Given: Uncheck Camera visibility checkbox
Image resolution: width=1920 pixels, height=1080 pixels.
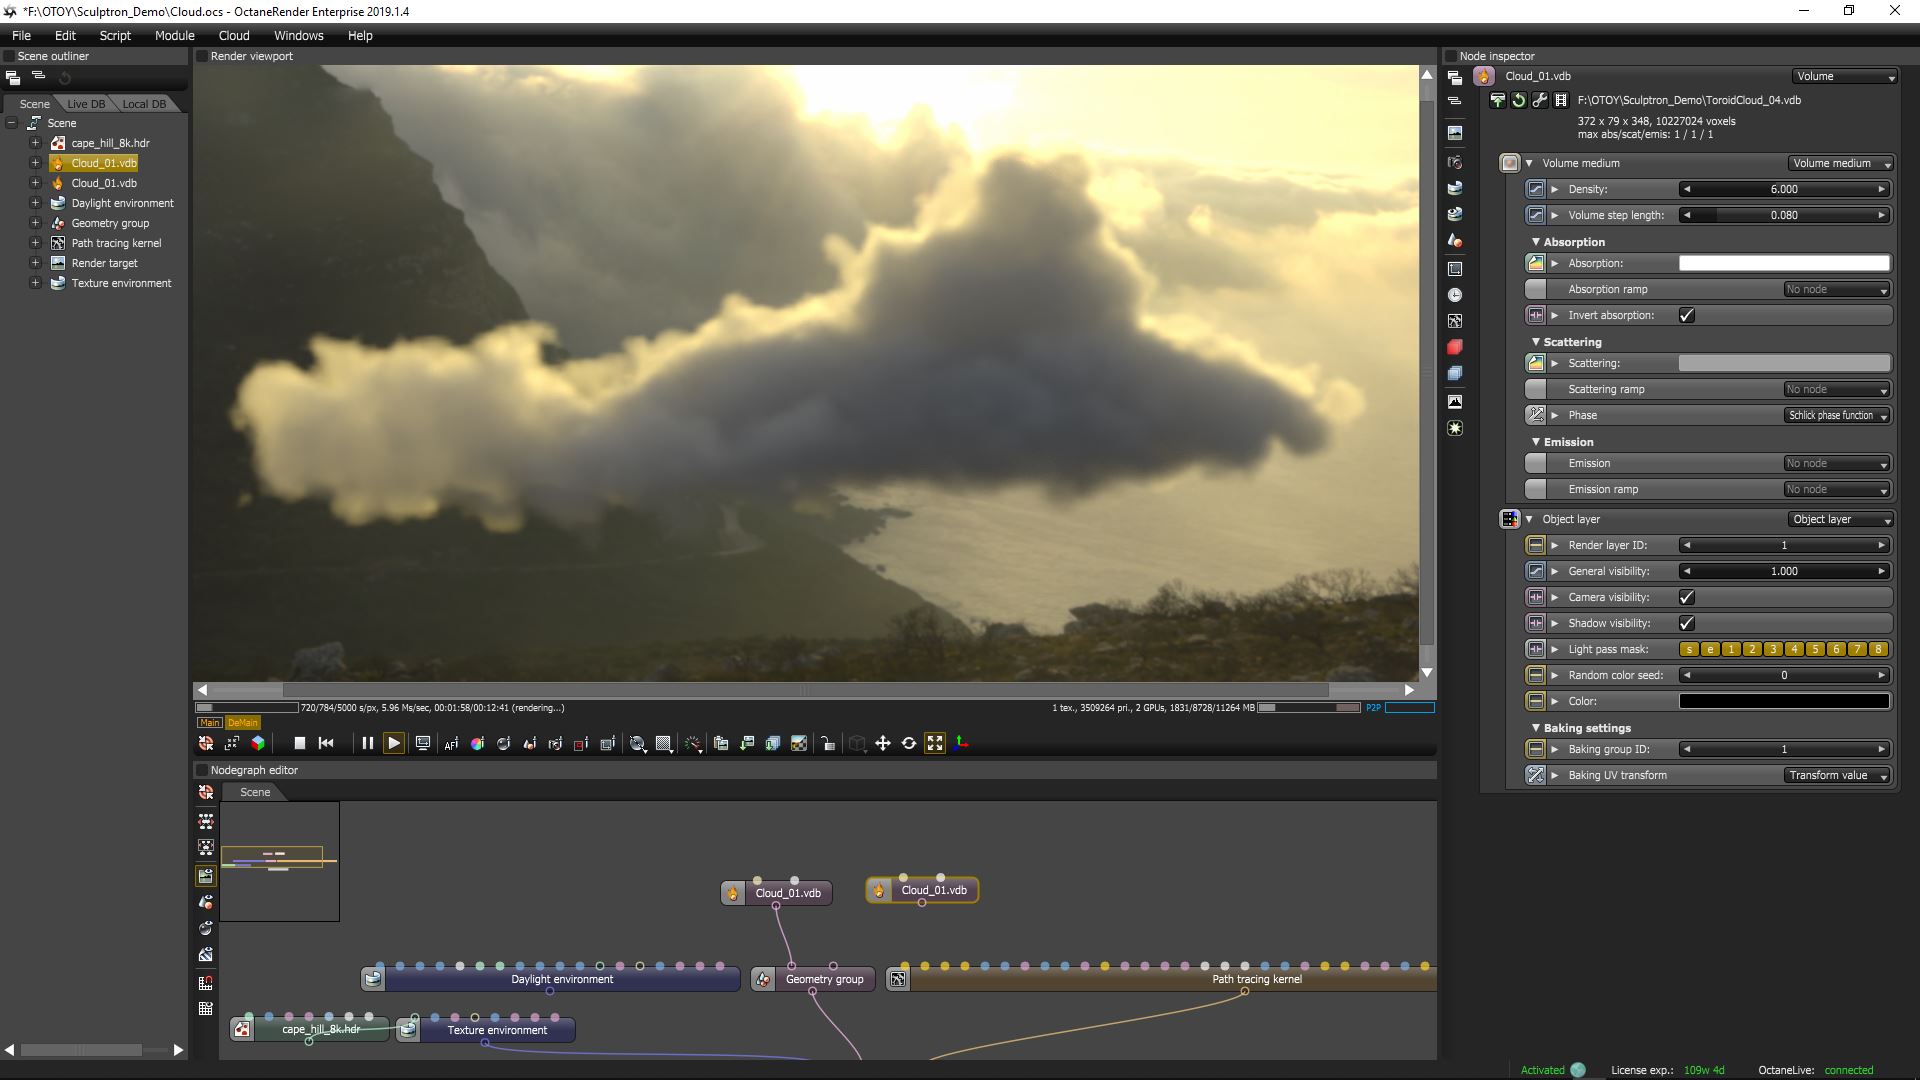Looking at the screenshot, I should [1687, 597].
